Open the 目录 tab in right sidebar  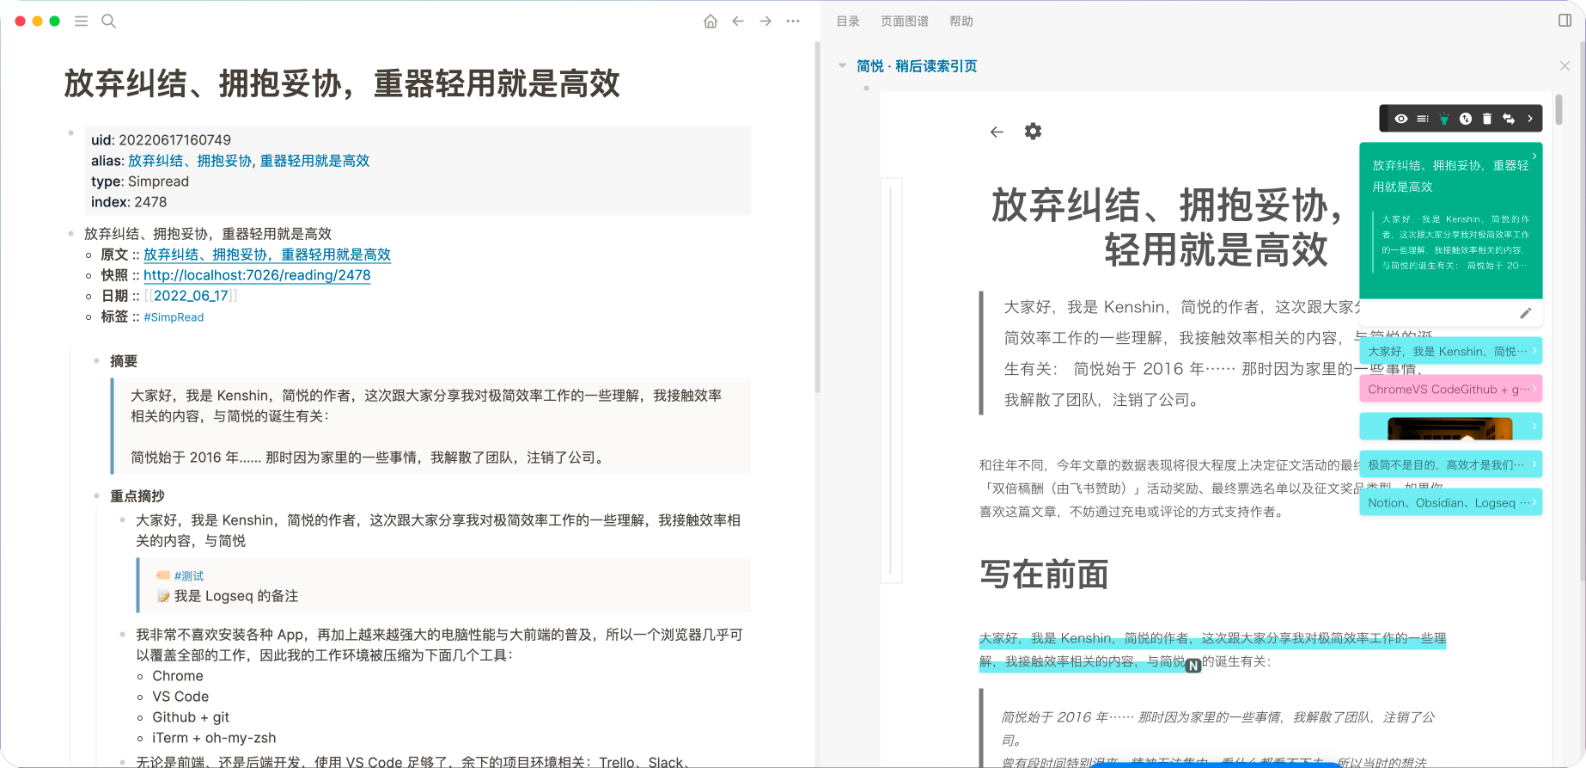click(848, 21)
